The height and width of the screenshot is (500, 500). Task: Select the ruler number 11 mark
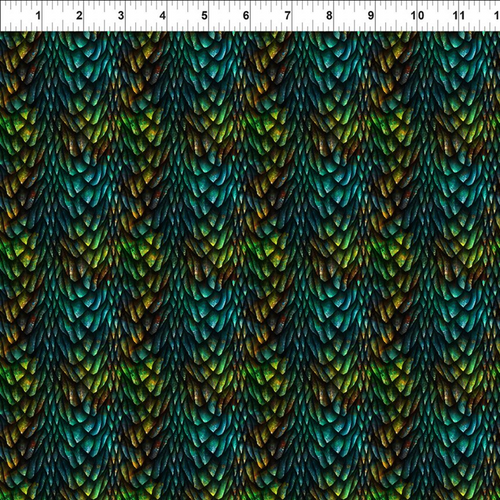pyautogui.click(x=459, y=15)
